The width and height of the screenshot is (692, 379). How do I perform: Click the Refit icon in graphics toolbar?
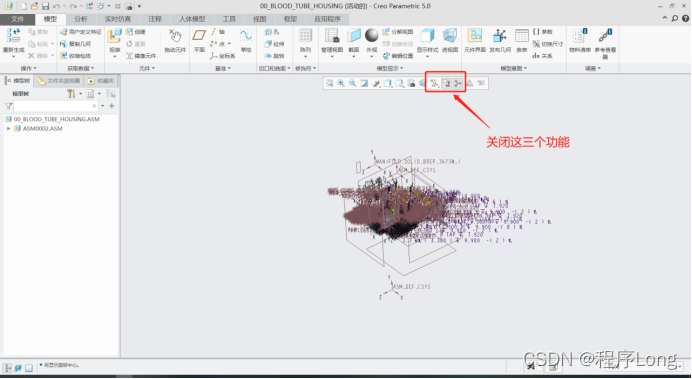330,83
